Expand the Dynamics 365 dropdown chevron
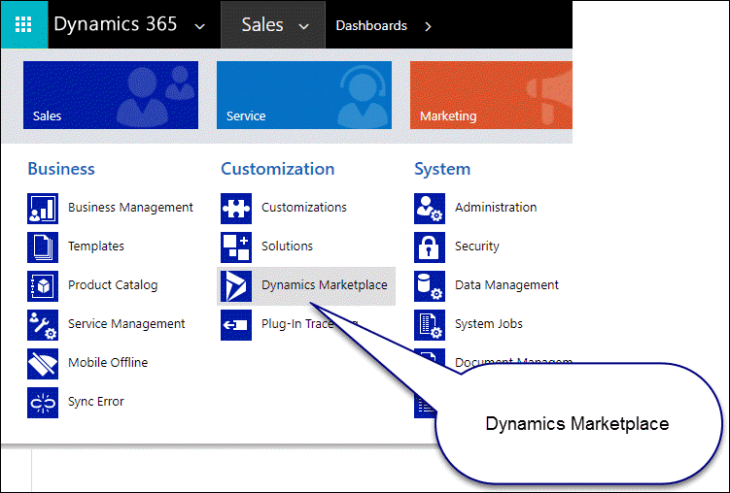The height and width of the screenshot is (493, 730). click(200, 27)
